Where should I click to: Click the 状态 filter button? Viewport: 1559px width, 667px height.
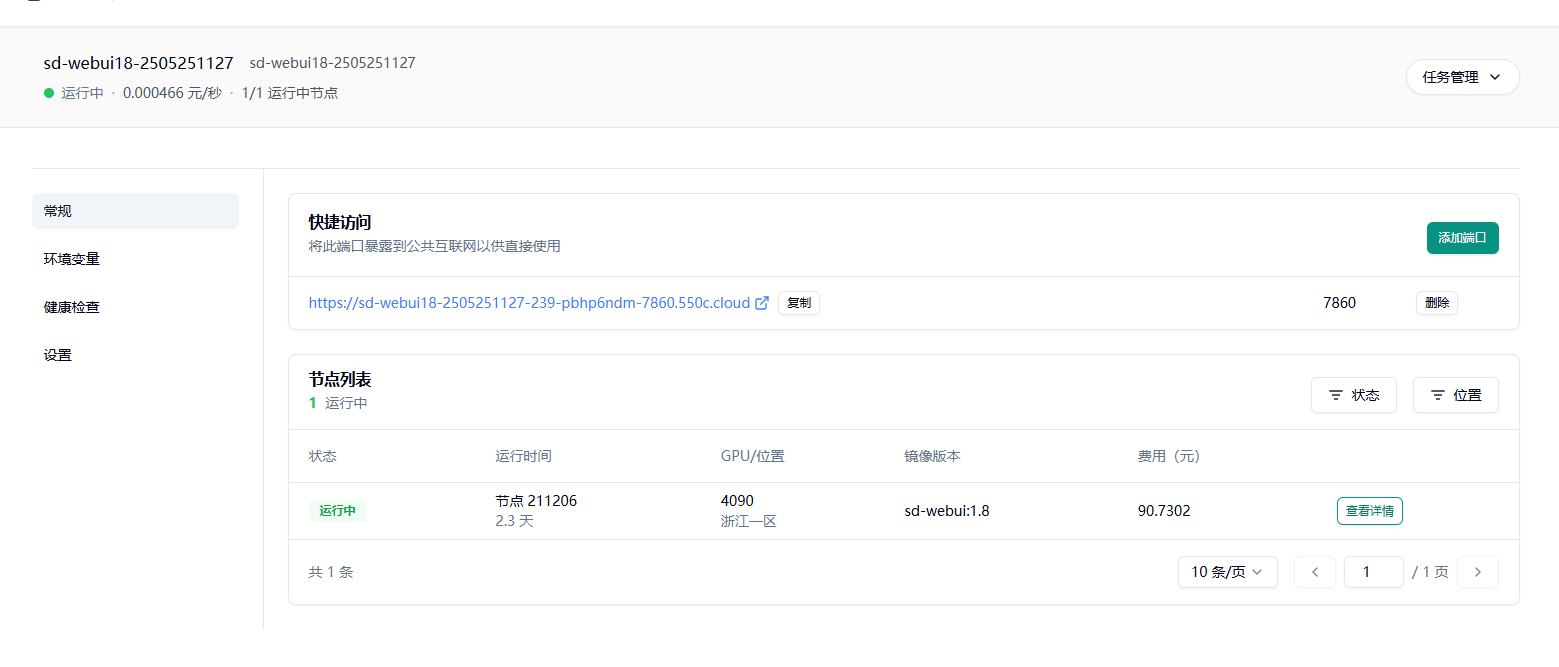tap(1353, 395)
